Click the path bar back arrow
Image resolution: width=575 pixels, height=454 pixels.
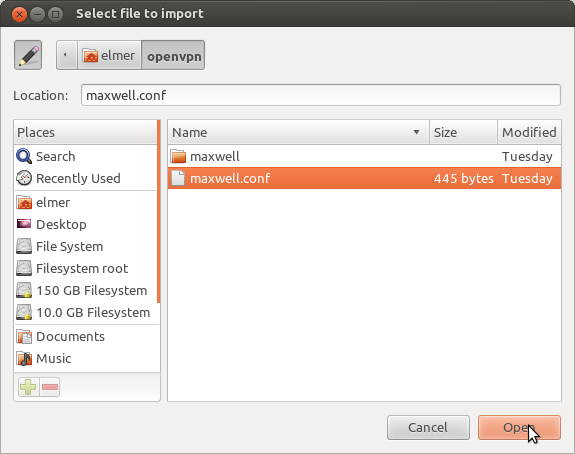66,55
